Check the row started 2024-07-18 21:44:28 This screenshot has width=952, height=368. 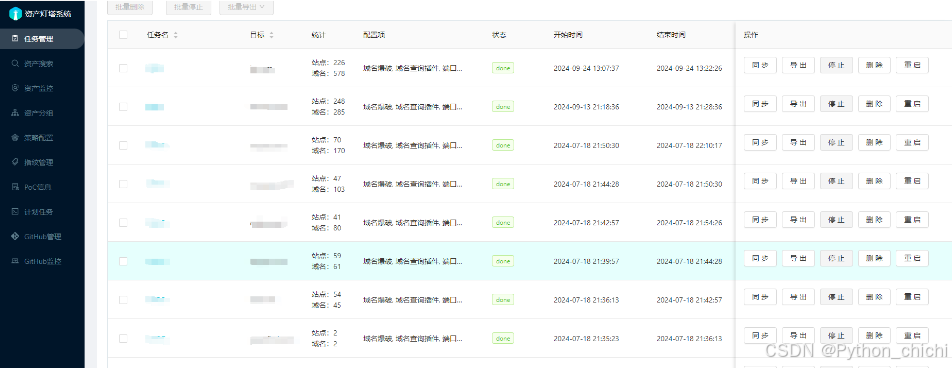[x=123, y=183]
